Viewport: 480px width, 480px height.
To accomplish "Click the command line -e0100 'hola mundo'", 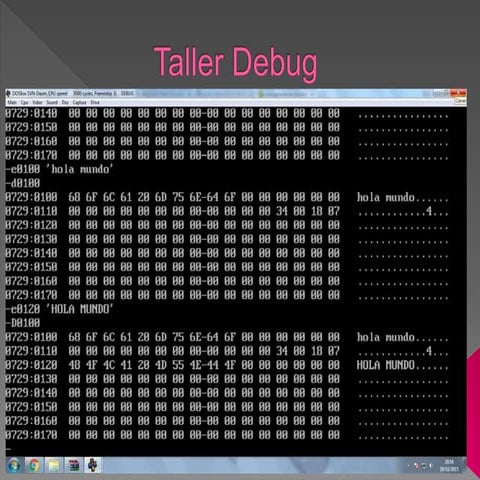I will [59, 169].
